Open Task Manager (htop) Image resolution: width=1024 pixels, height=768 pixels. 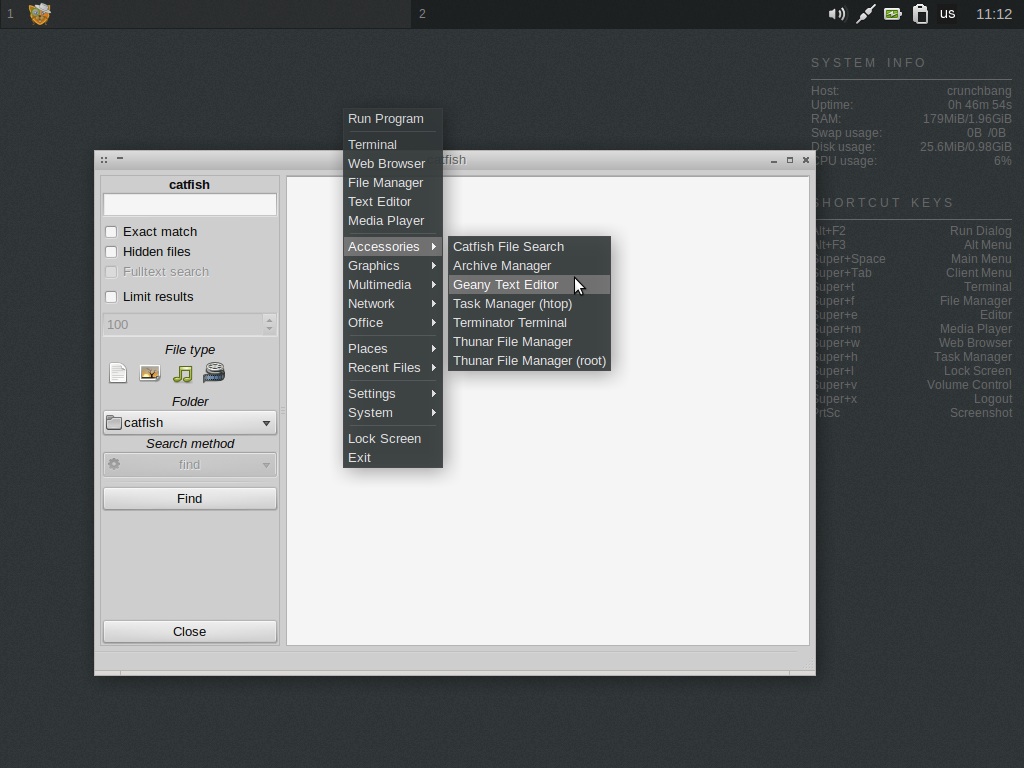tap(529, 304)
